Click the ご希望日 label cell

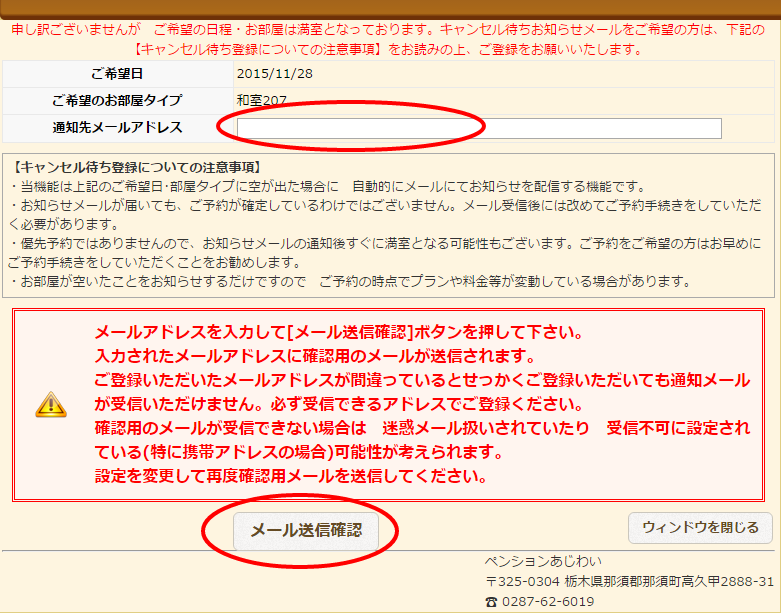(x=118, y=74)
